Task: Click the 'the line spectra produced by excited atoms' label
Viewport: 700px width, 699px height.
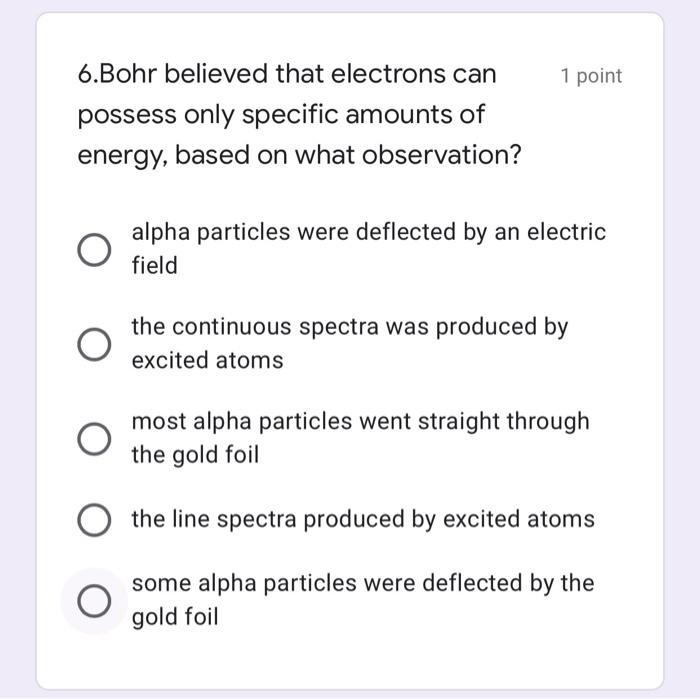Action: coord(362,520)
